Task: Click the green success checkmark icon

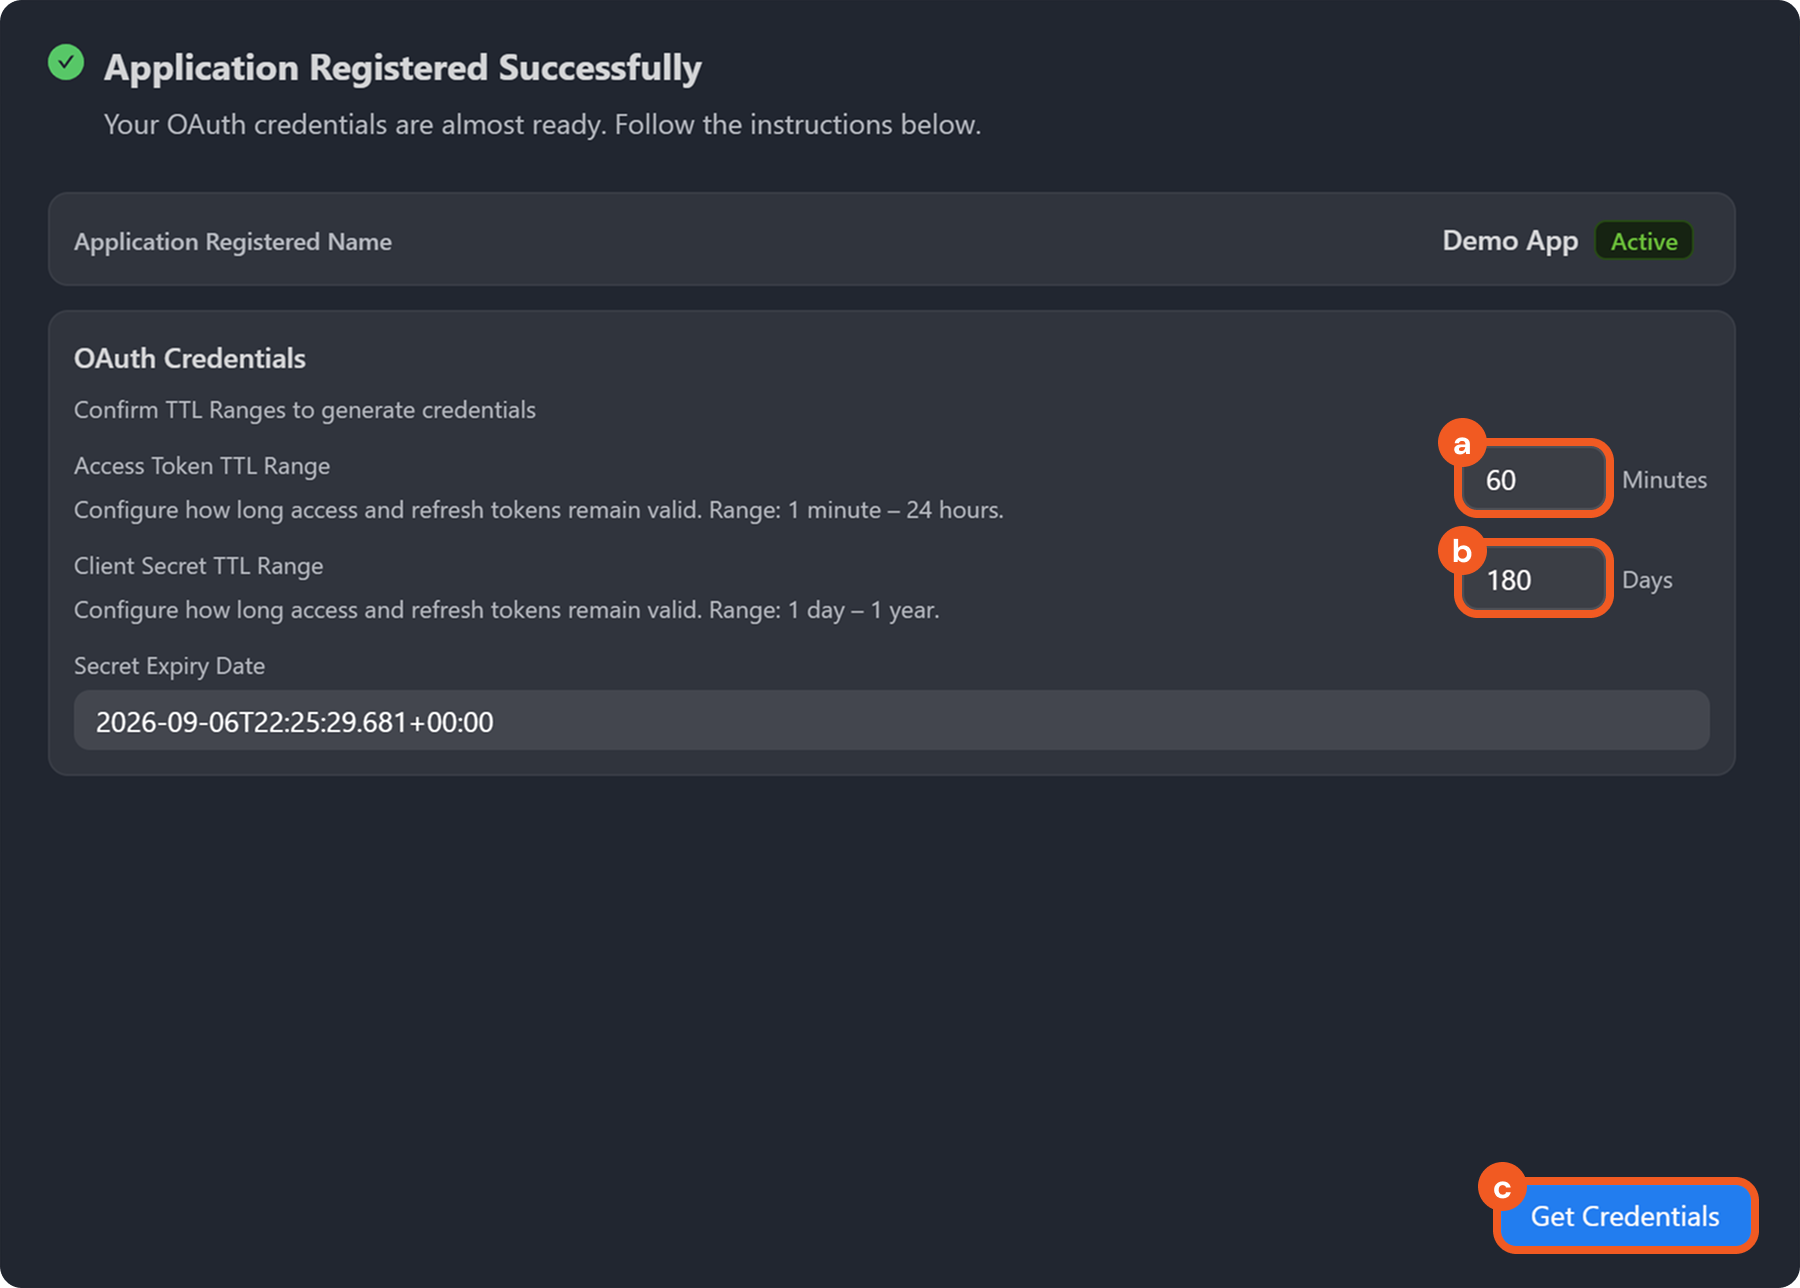Action: click(x=66, y=63)
